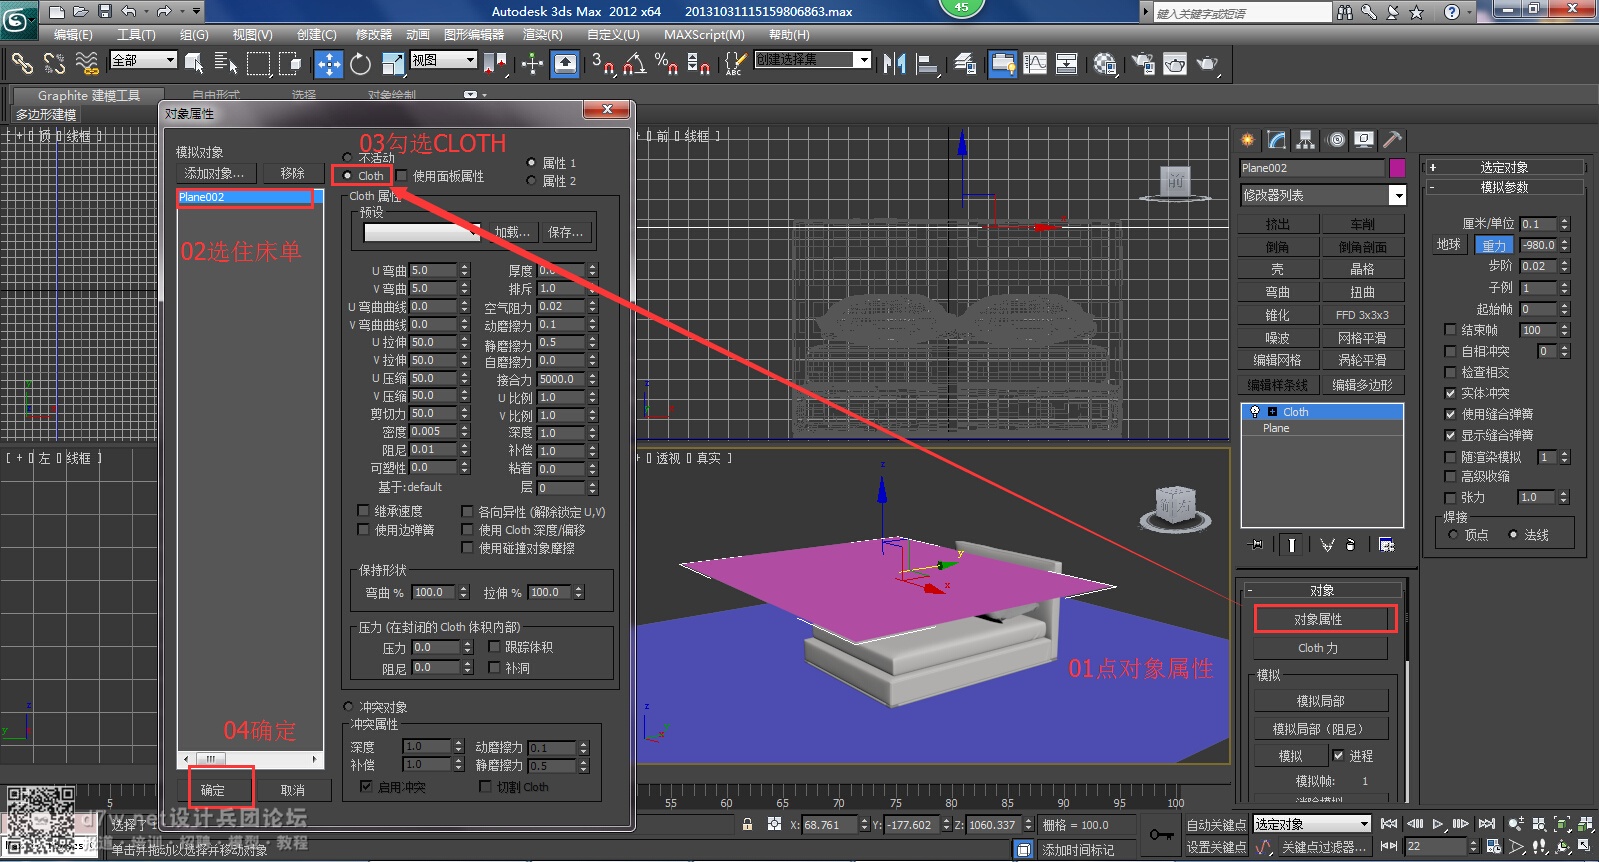Open the 编辑(E) menu
Viewport: 1599px width, 862px height.
click(73, 34)
